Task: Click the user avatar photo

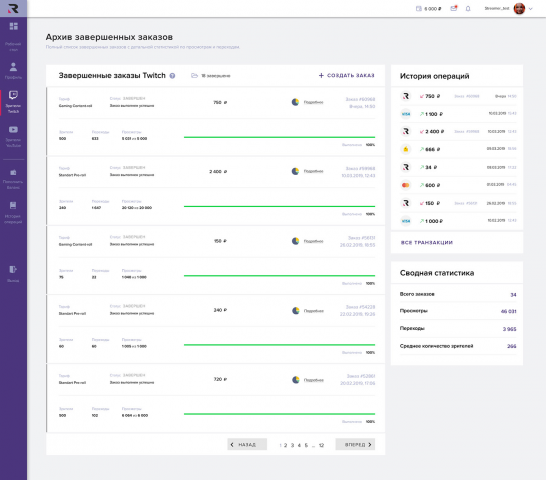Action: click(x=519, y=9)
